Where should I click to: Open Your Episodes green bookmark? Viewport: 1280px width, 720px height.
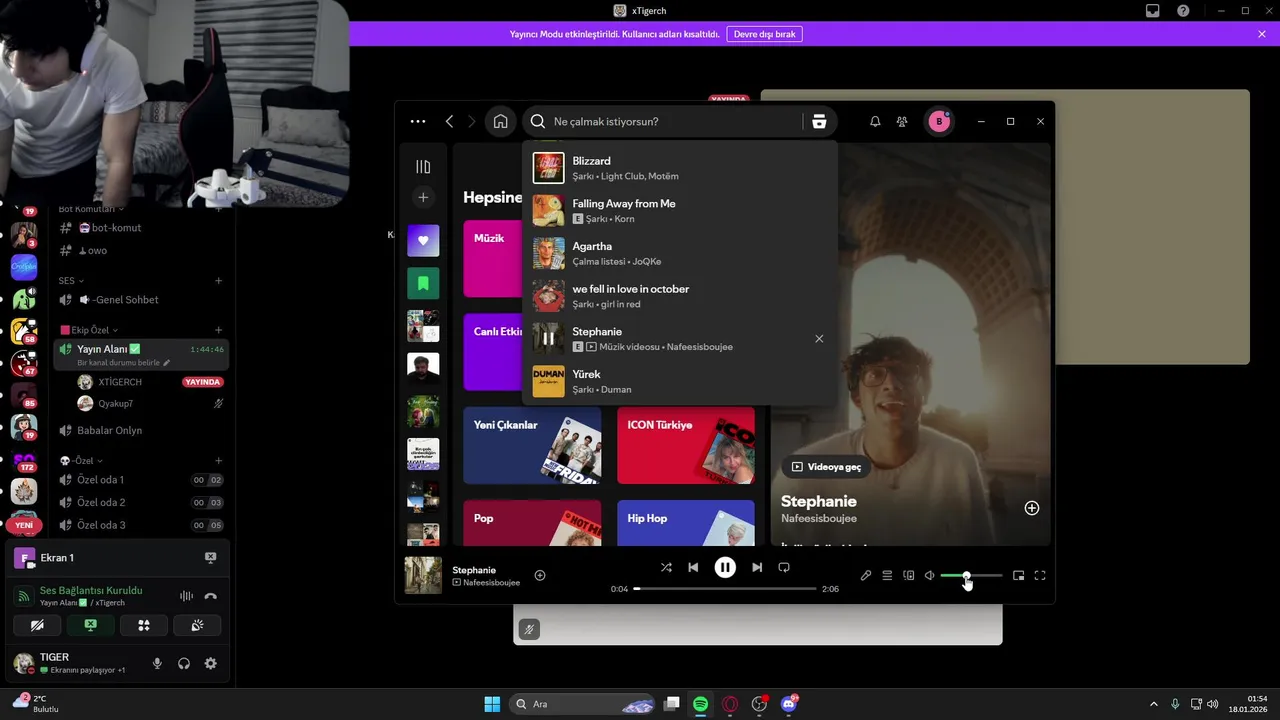pyautogui.click(x=423, y=283)
